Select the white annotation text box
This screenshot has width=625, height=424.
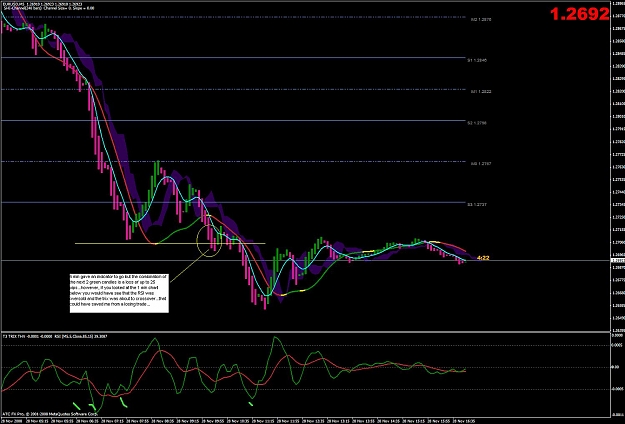[119, 293]
